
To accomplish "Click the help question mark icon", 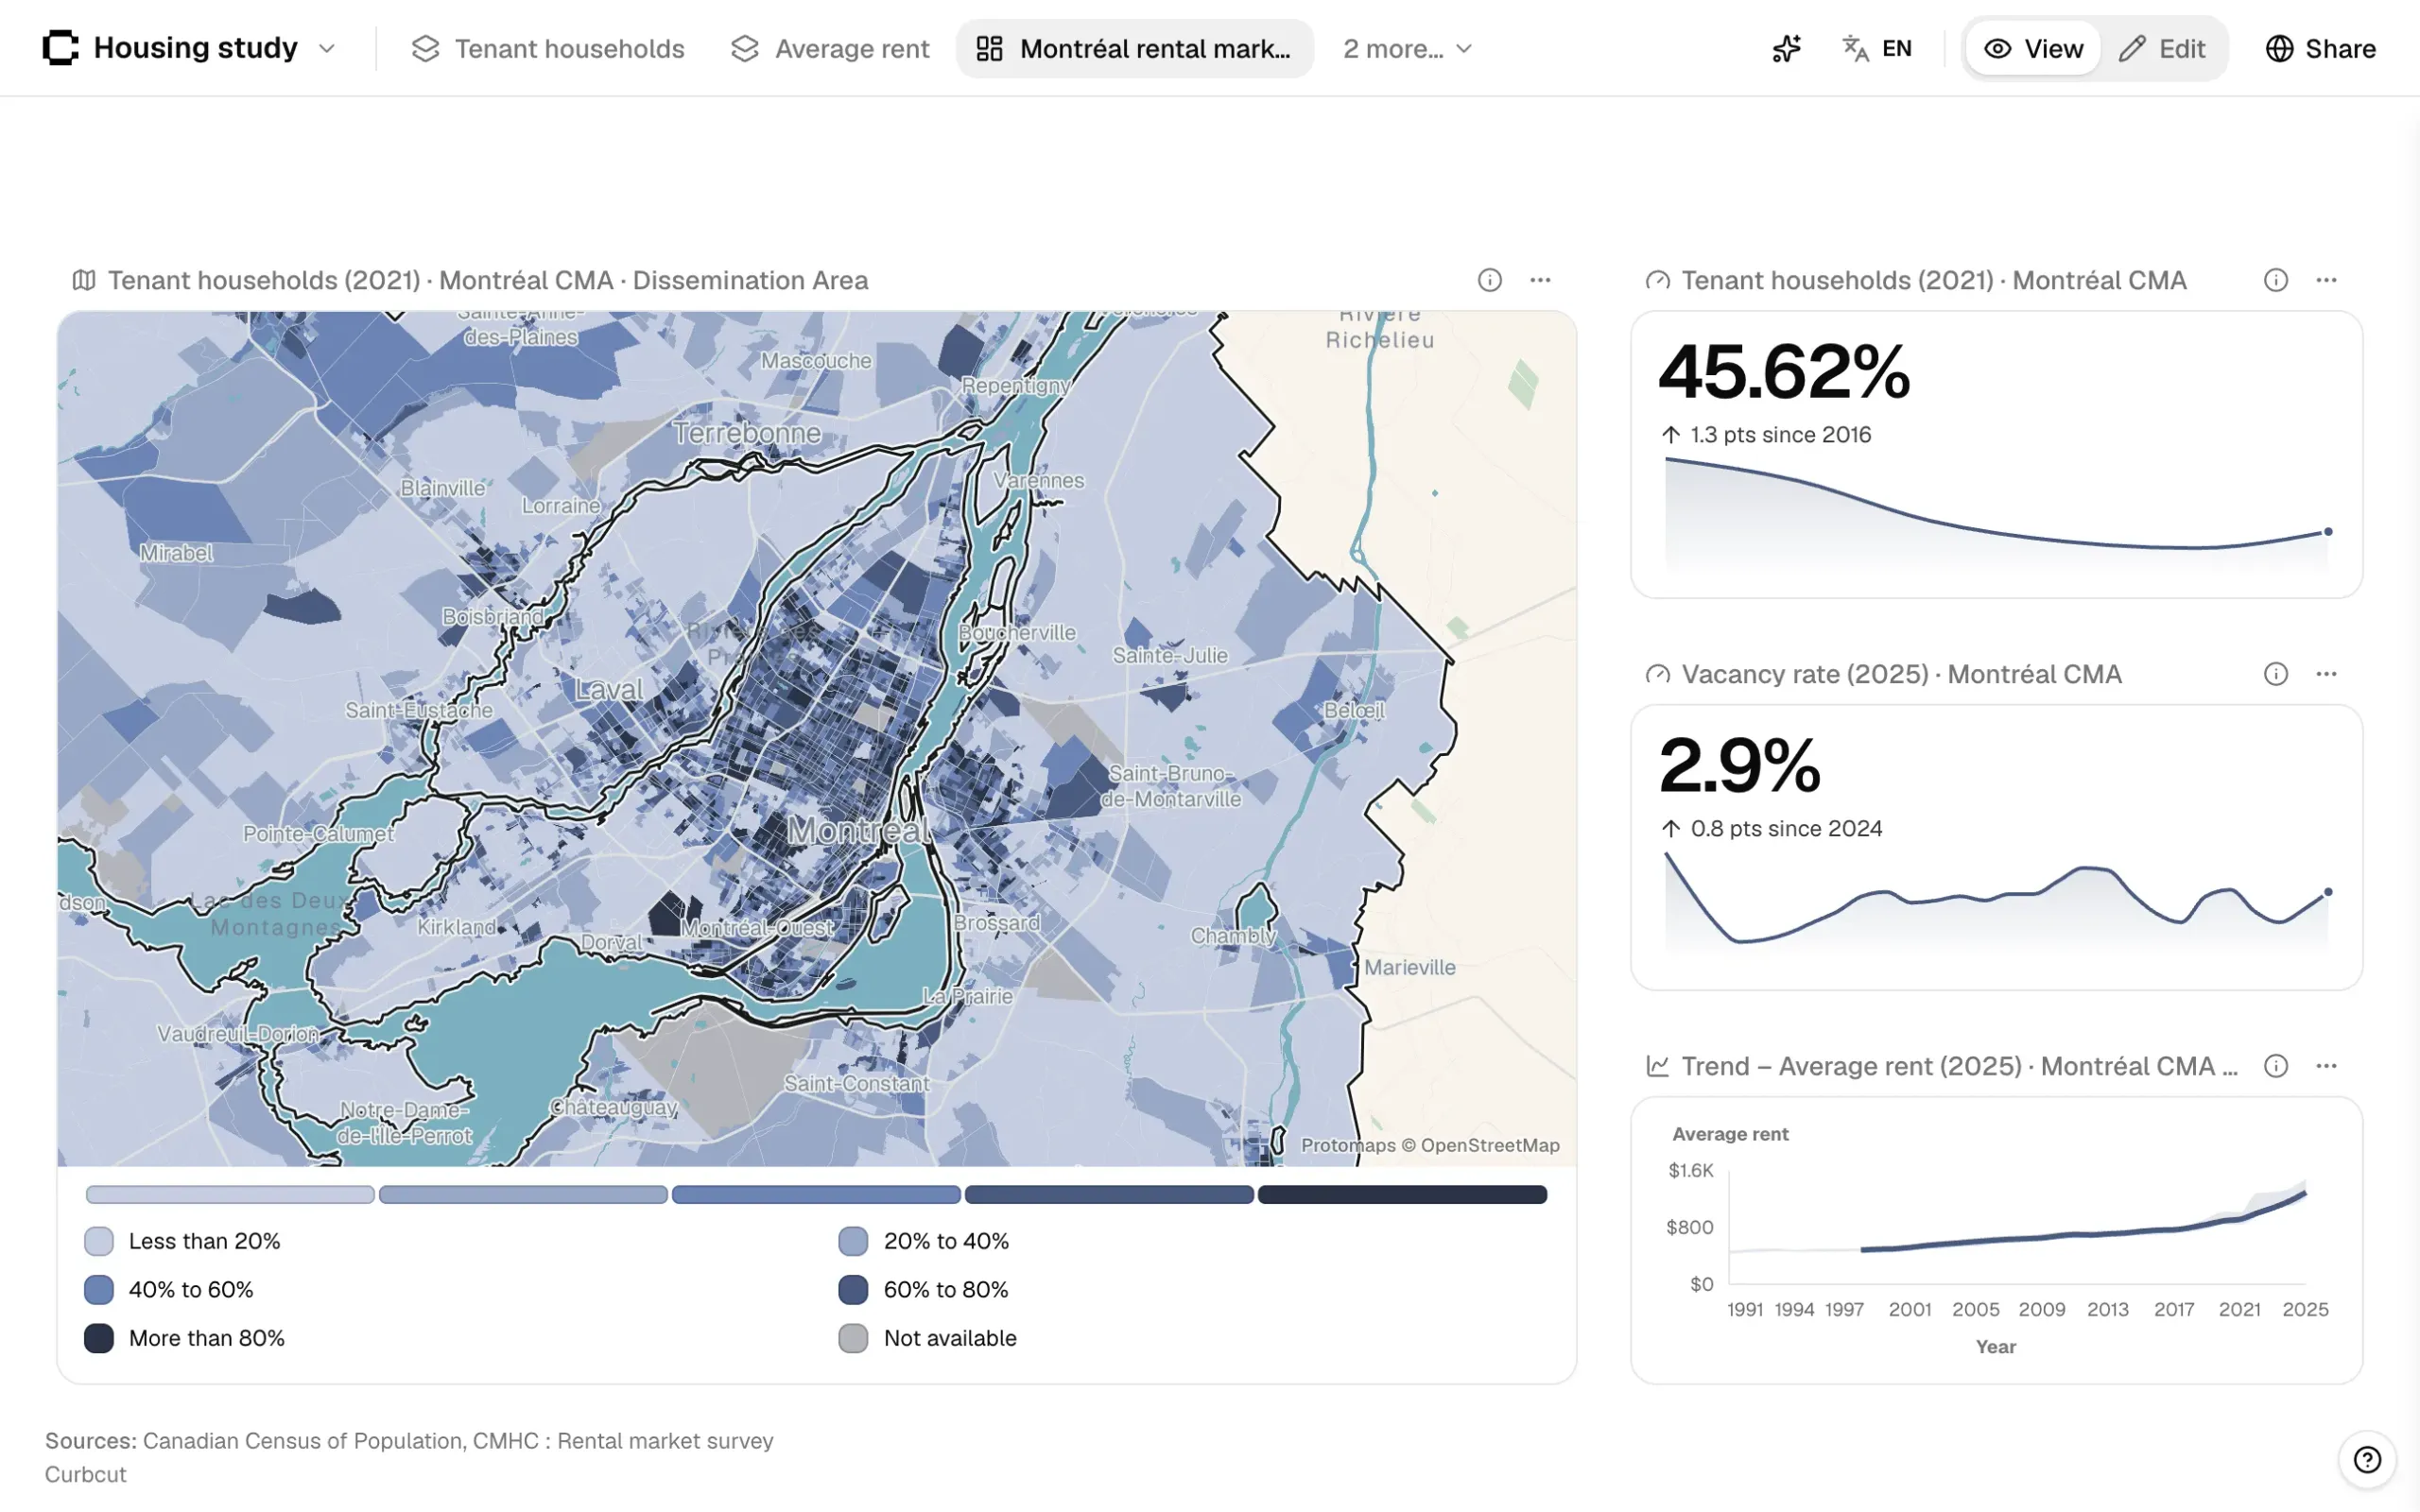I will [2367, 1460].
